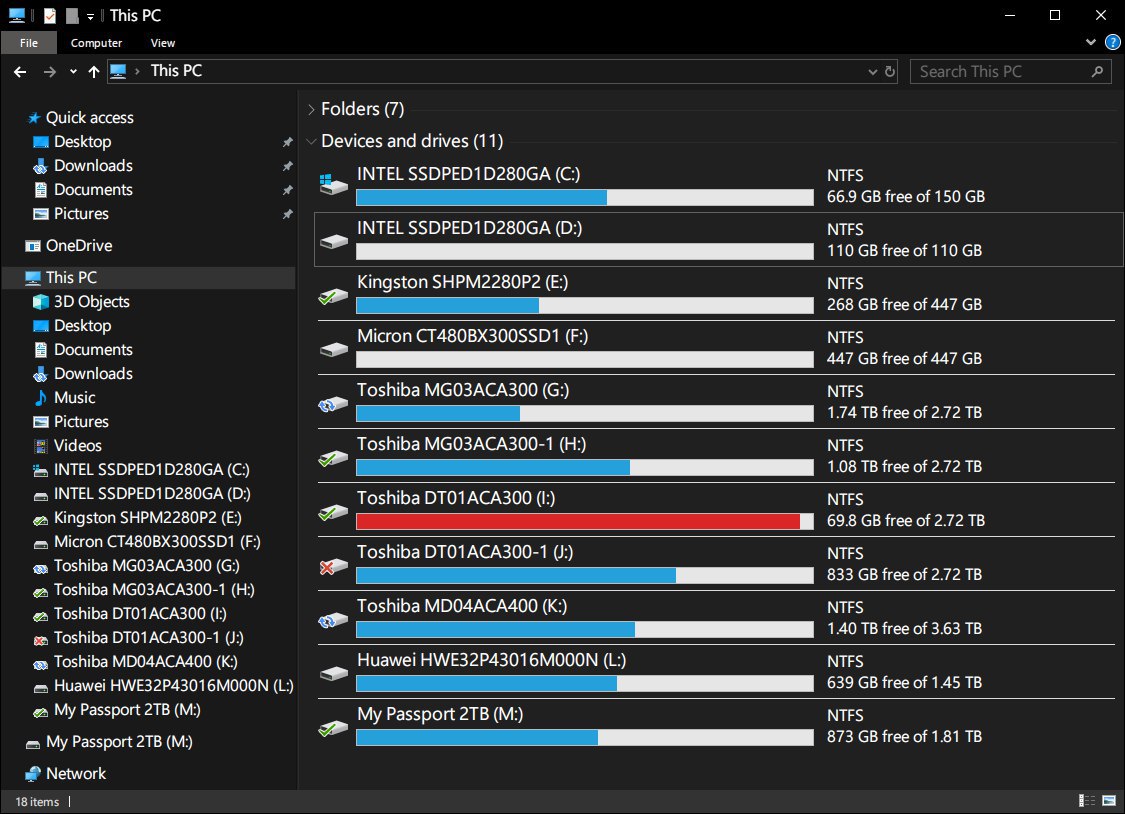Click "873 GB free of 1.81 TB" text
Image resolution: width=1125 pixels, height=814 pixels.
pos(904,737)
